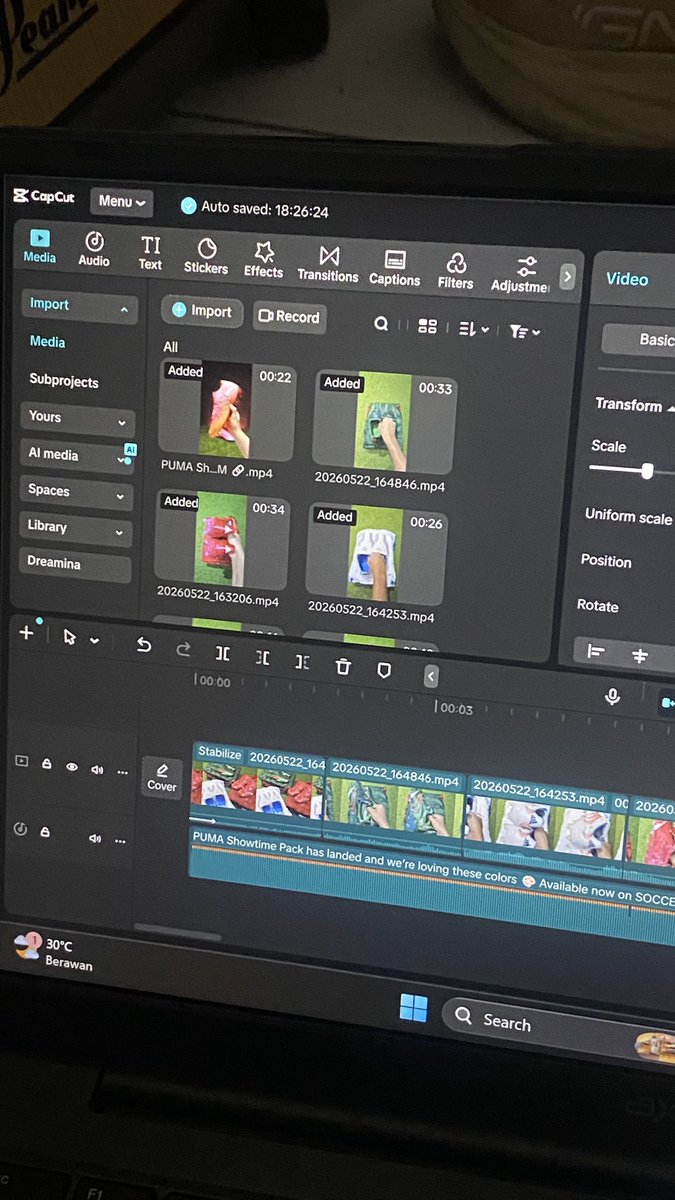Open the Media tab
675x1200 pixels.
point(40,246)
